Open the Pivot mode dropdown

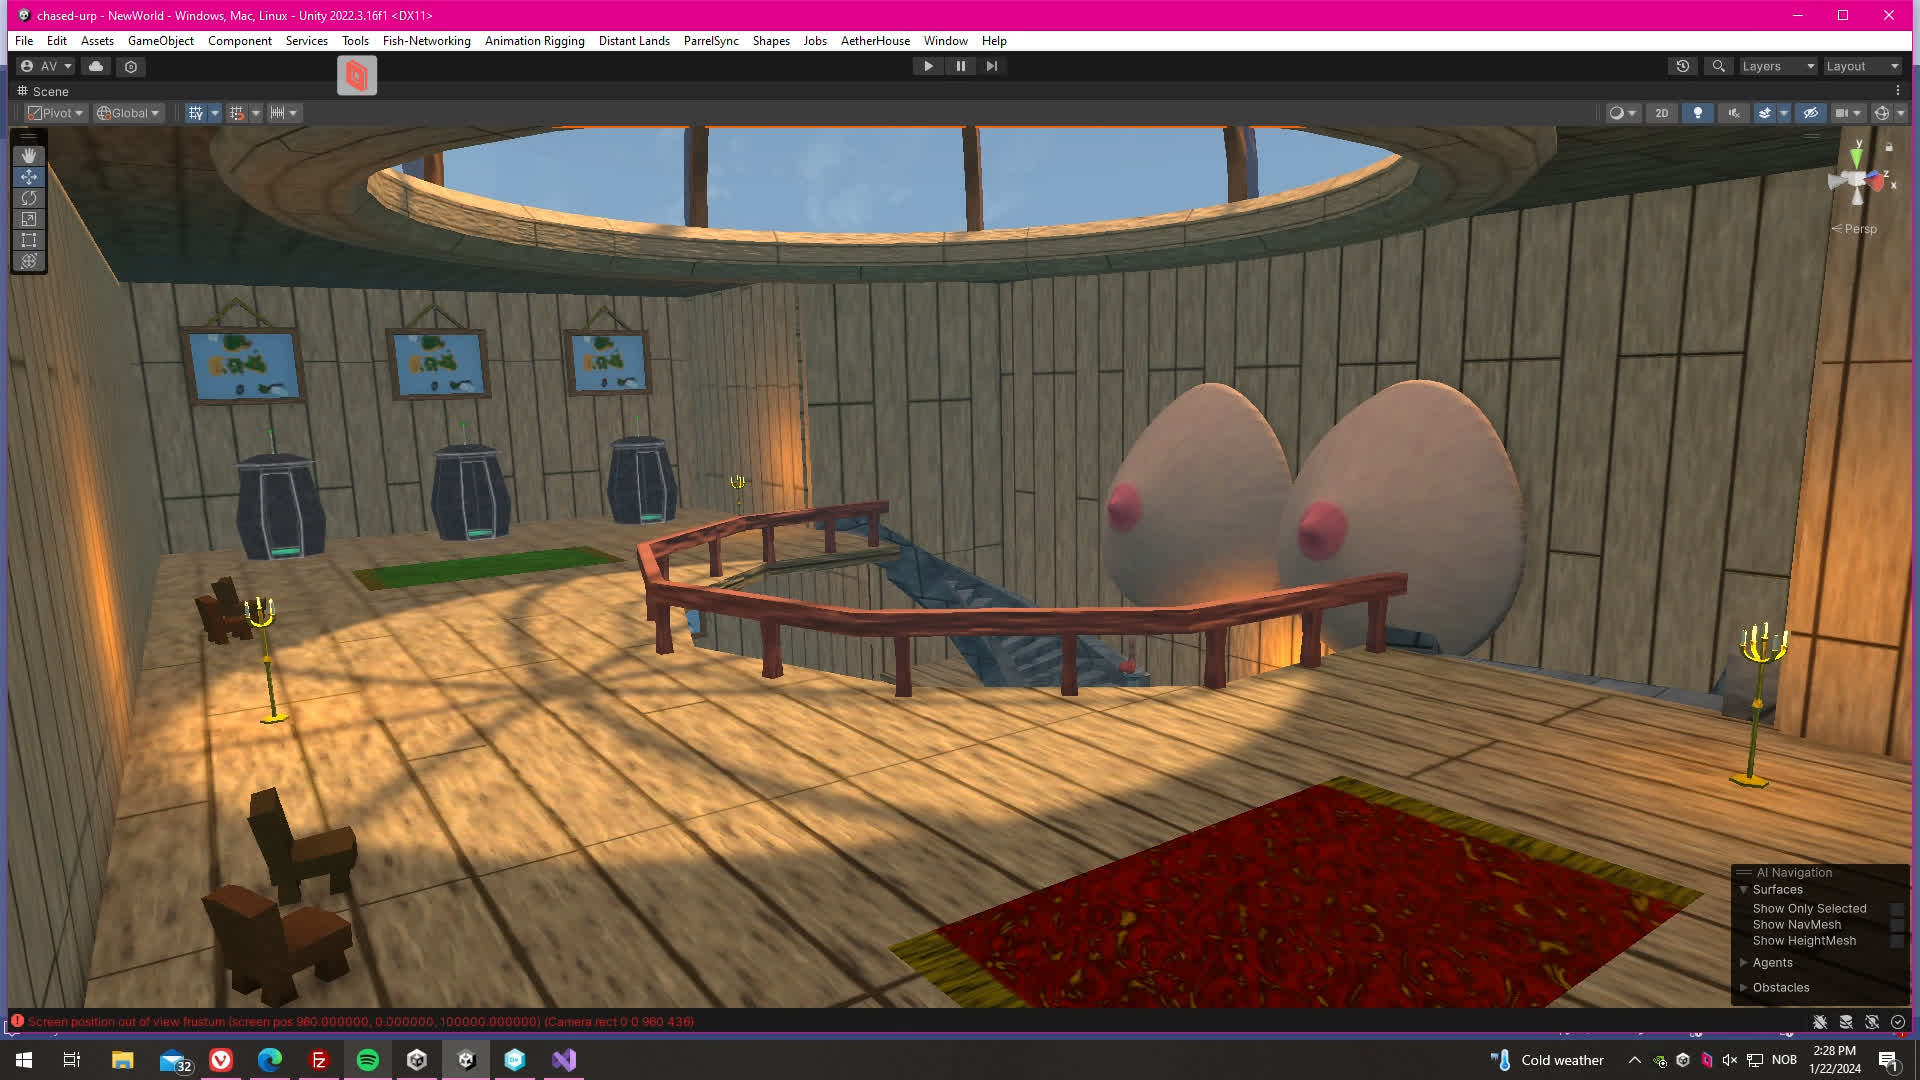pos(56,113)
